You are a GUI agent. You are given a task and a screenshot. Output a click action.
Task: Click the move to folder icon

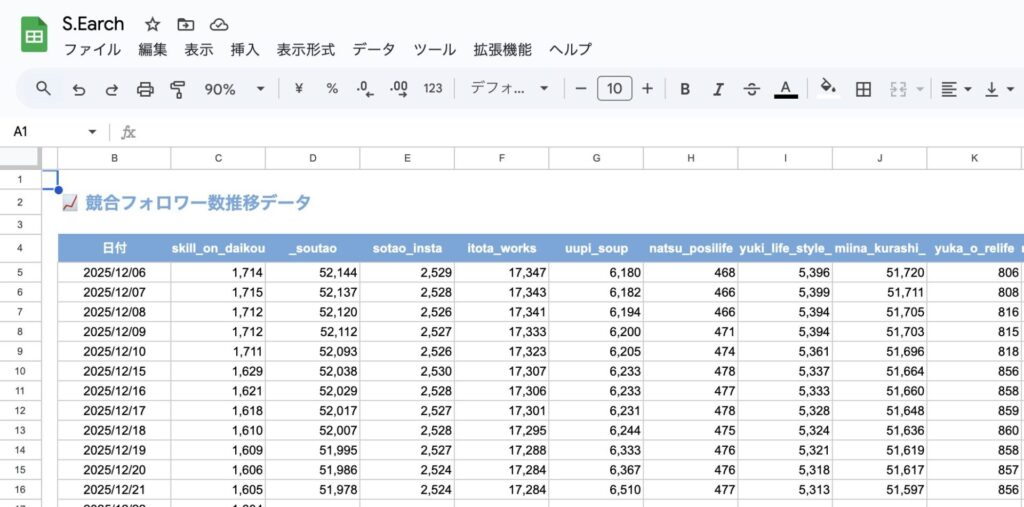[185, 24]
